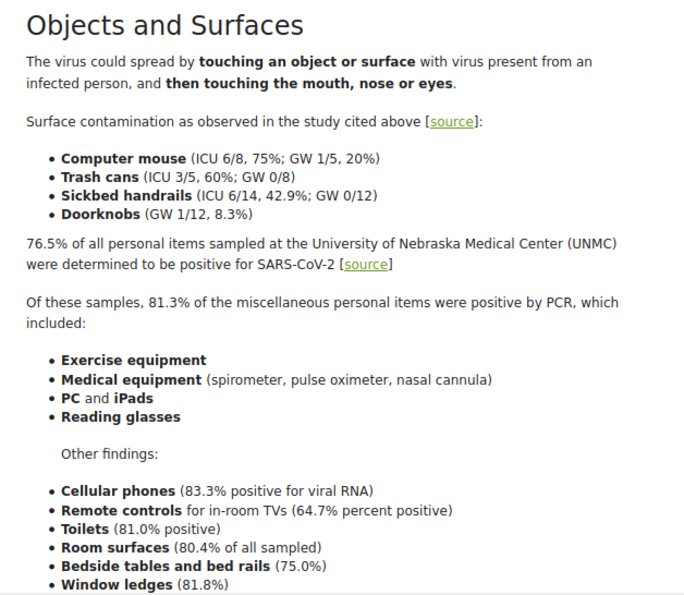Select the "Remote controls" list entry
Viewport: 684px width, 595px height.
[x=122, y=510]
